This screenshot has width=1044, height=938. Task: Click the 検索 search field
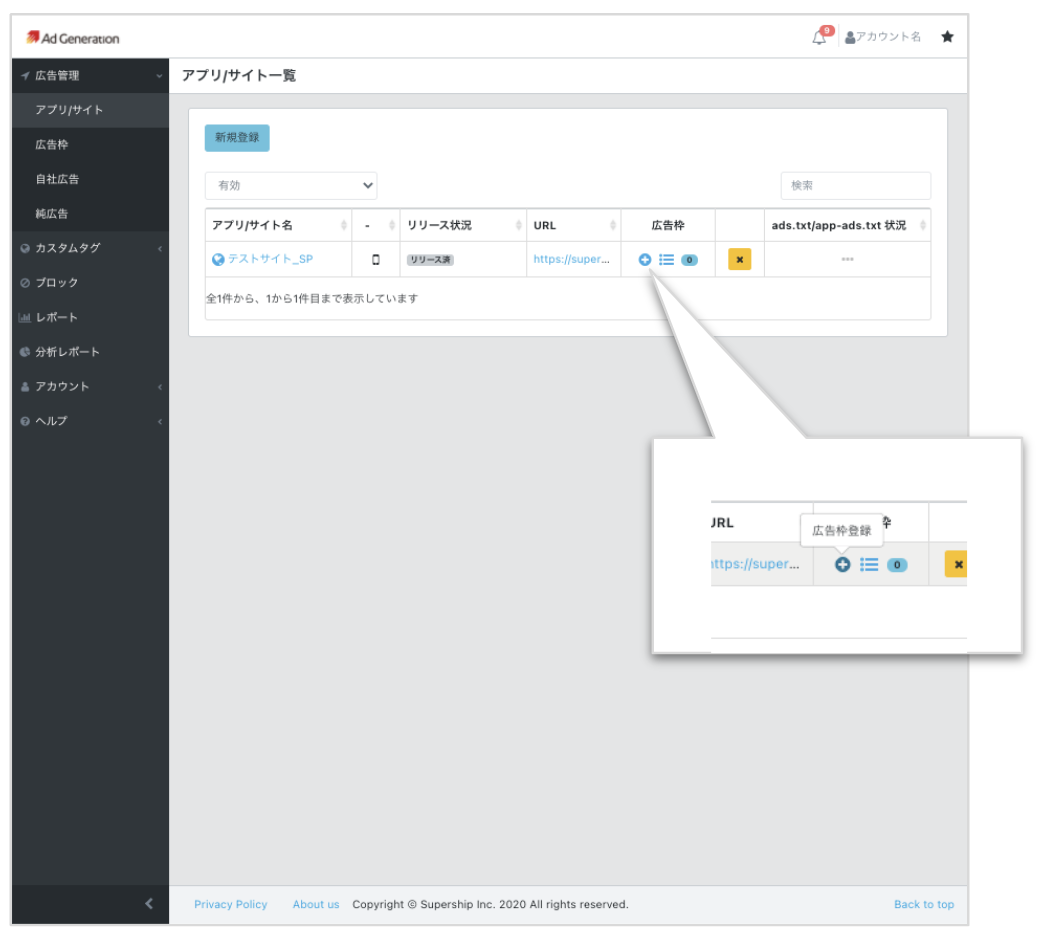pos(855,185)
